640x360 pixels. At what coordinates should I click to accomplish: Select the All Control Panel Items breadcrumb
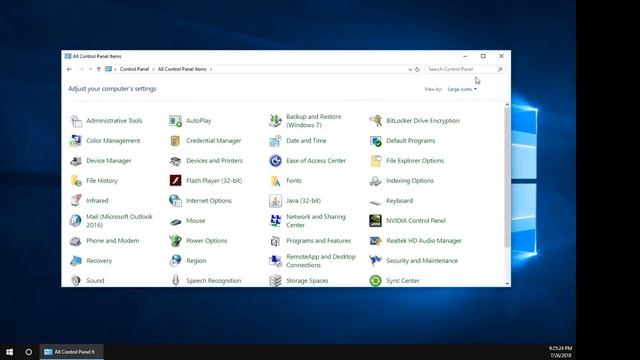pyautogui.click(x=182, y=69)
